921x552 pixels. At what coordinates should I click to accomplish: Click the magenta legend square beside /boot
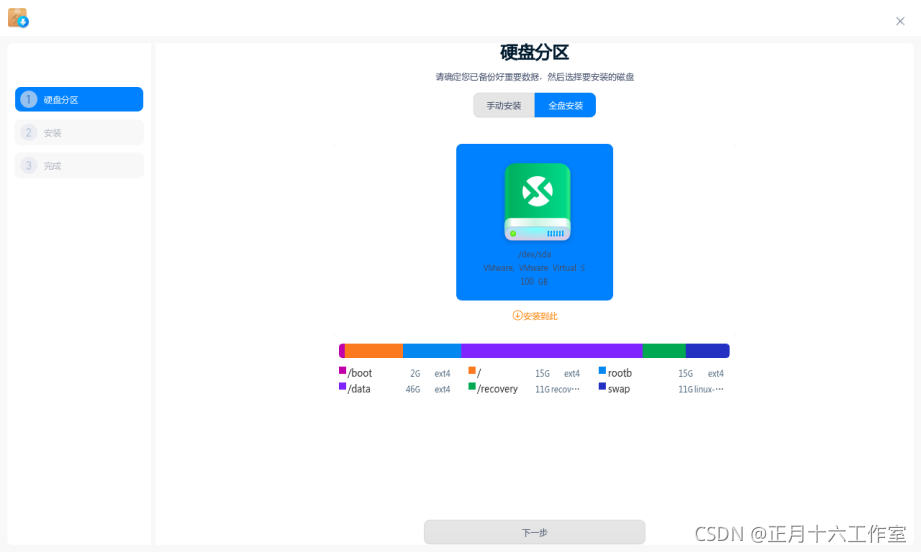[342, 370]
